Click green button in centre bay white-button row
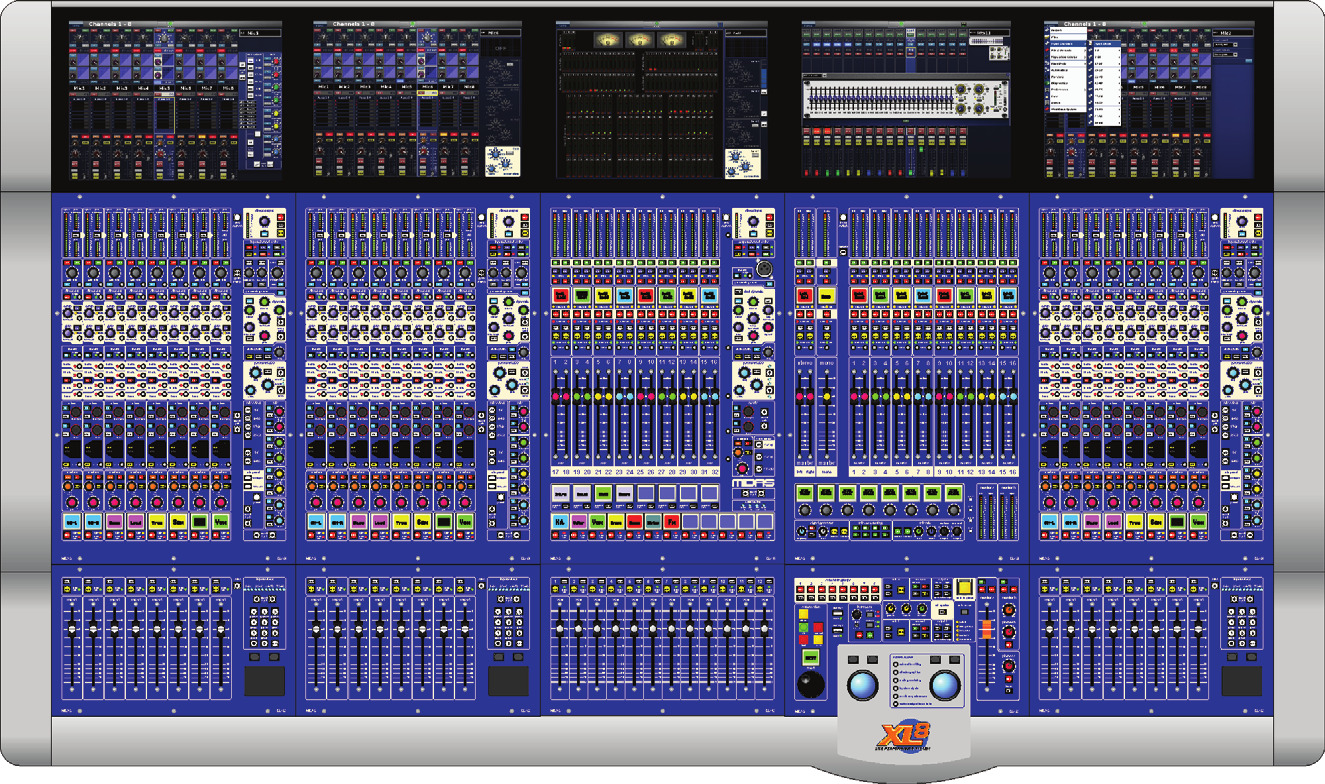Screen dimensions: 1325x784 [x=604, y=493]
